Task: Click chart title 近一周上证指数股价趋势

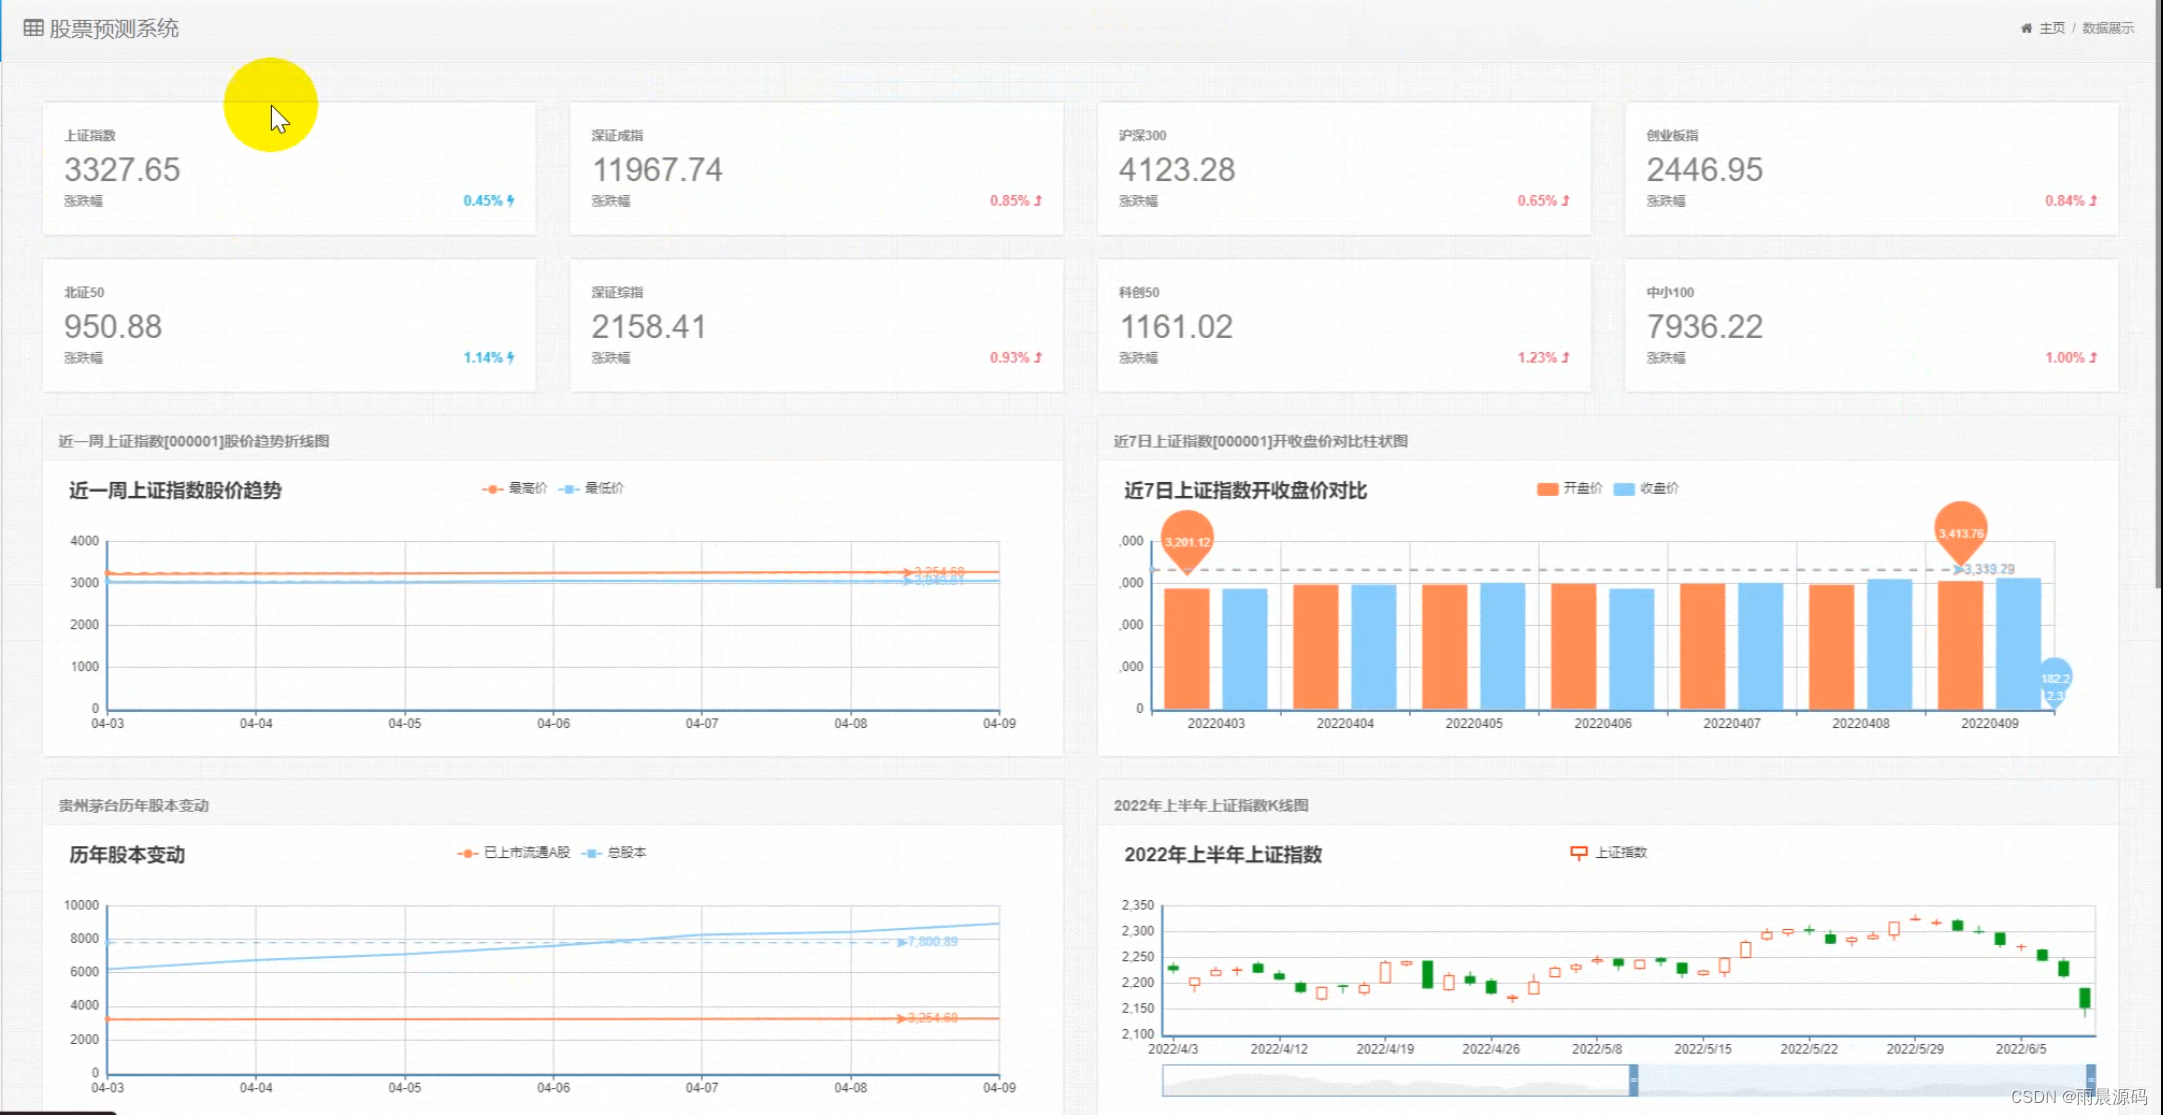Action: [175, 490]
